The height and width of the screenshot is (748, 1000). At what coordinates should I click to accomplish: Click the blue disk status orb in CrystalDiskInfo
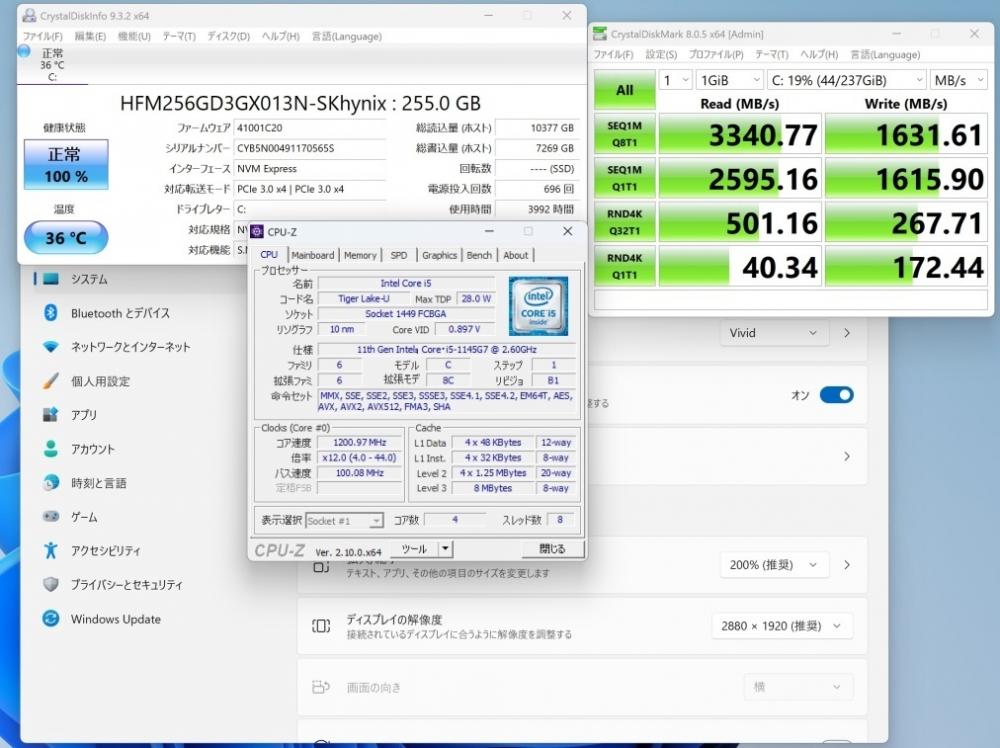[24, 51]
